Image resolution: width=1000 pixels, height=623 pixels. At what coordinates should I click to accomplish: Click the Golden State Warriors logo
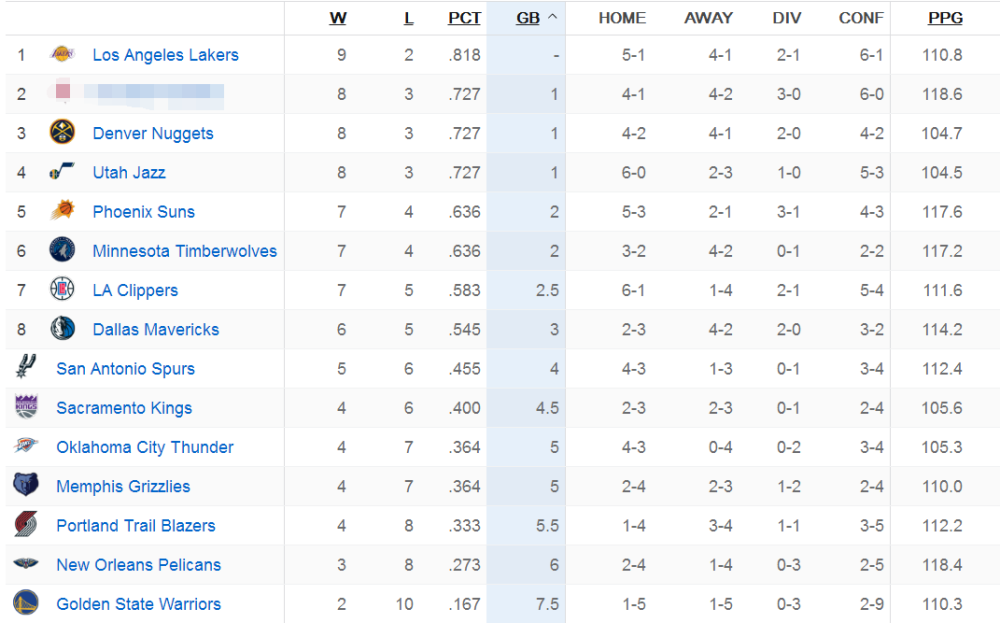click(x=26, y=603)
